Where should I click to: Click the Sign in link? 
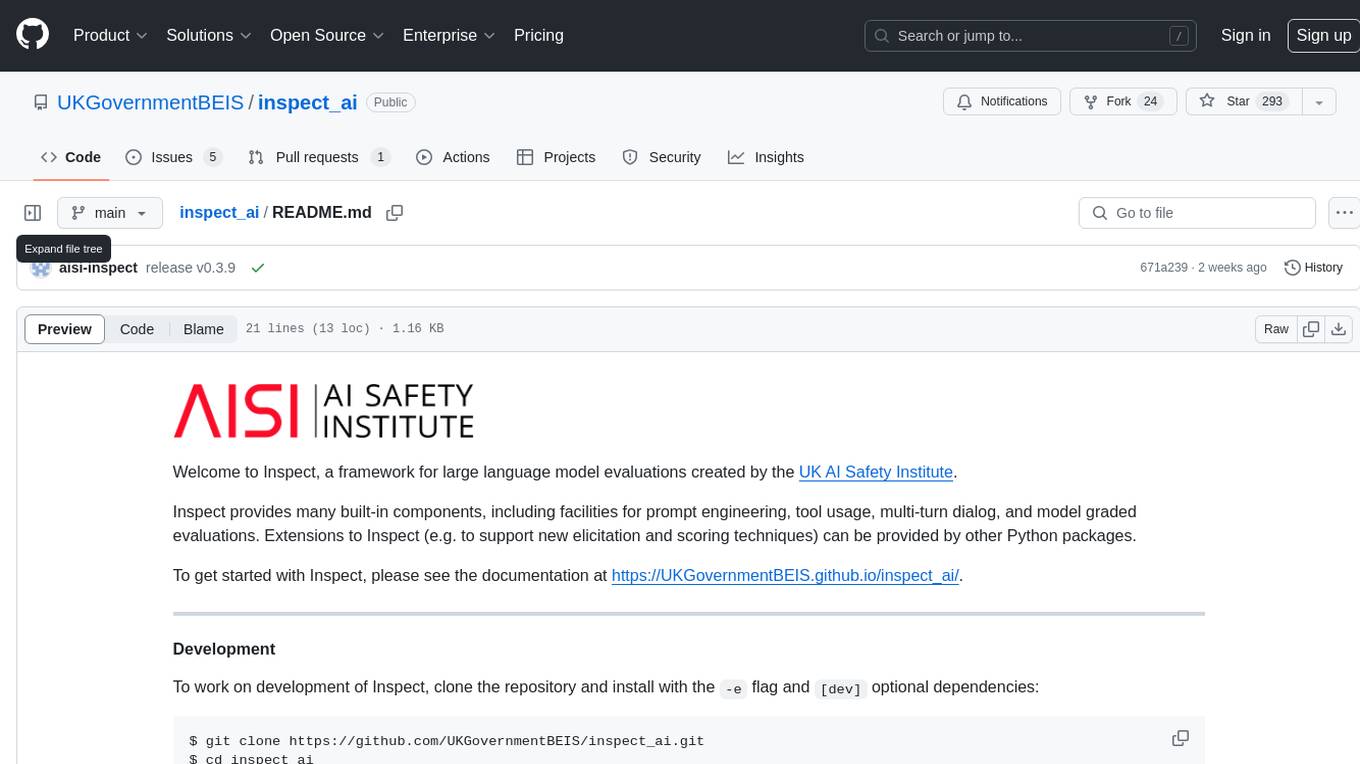[x=1246, y=35]
